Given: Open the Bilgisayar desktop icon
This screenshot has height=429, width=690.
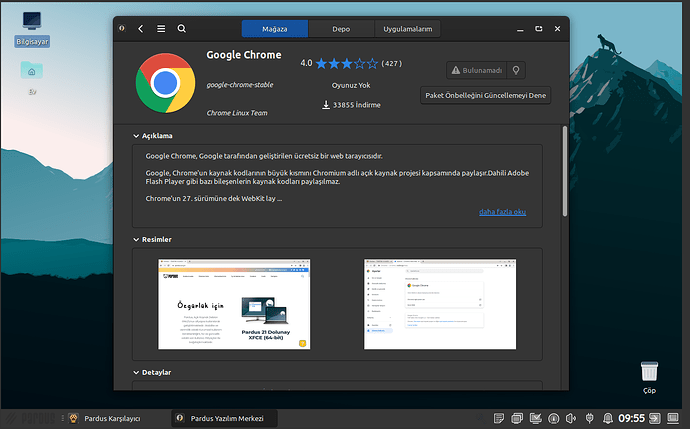Looking at the screenshot, I should pyautogui.click(x=32, y=26).
